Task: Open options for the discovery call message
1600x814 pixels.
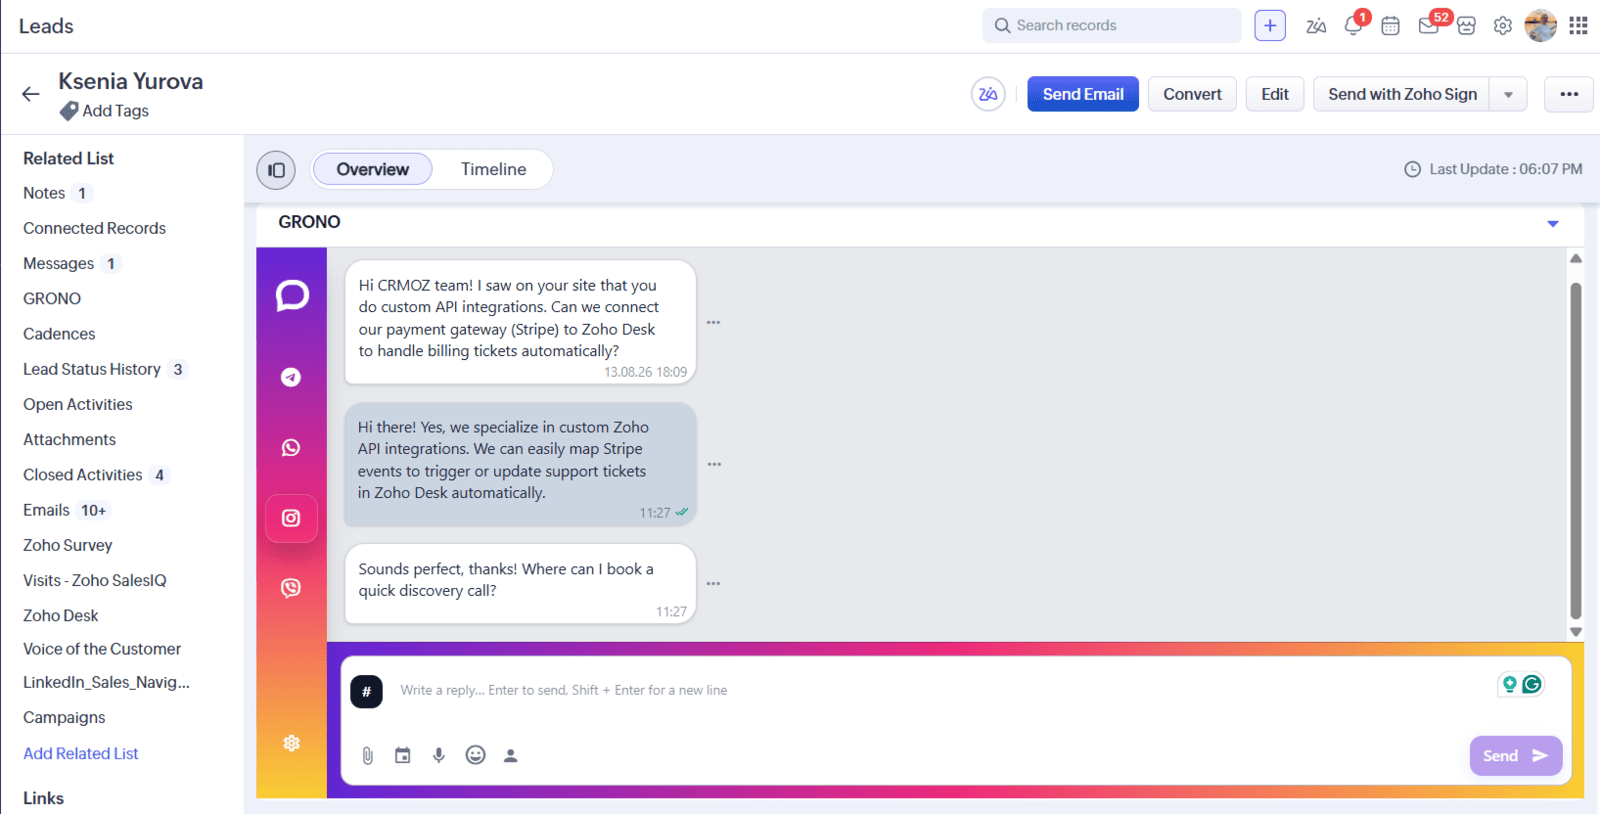Action: pos(713,583)
